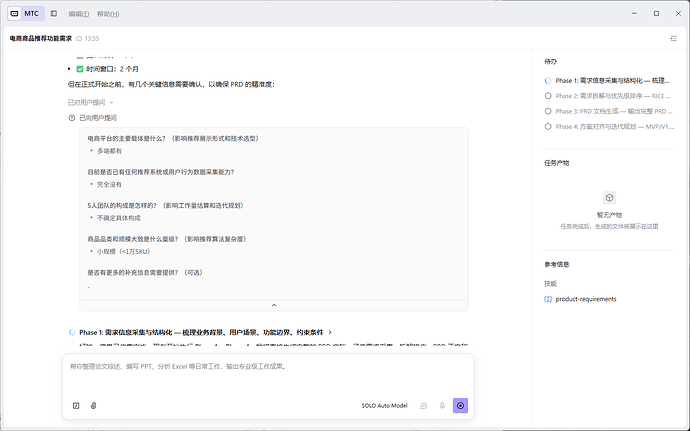Open the 编辑(E) menu

[x=79, y=14]
